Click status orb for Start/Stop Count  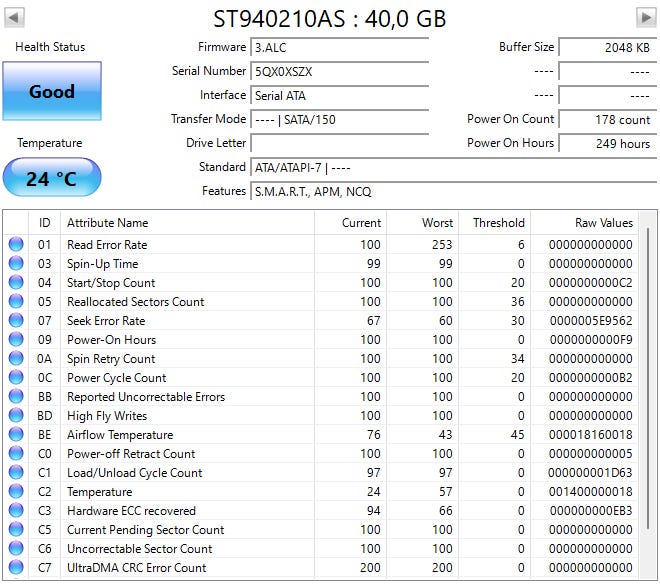tap(16, 282)
